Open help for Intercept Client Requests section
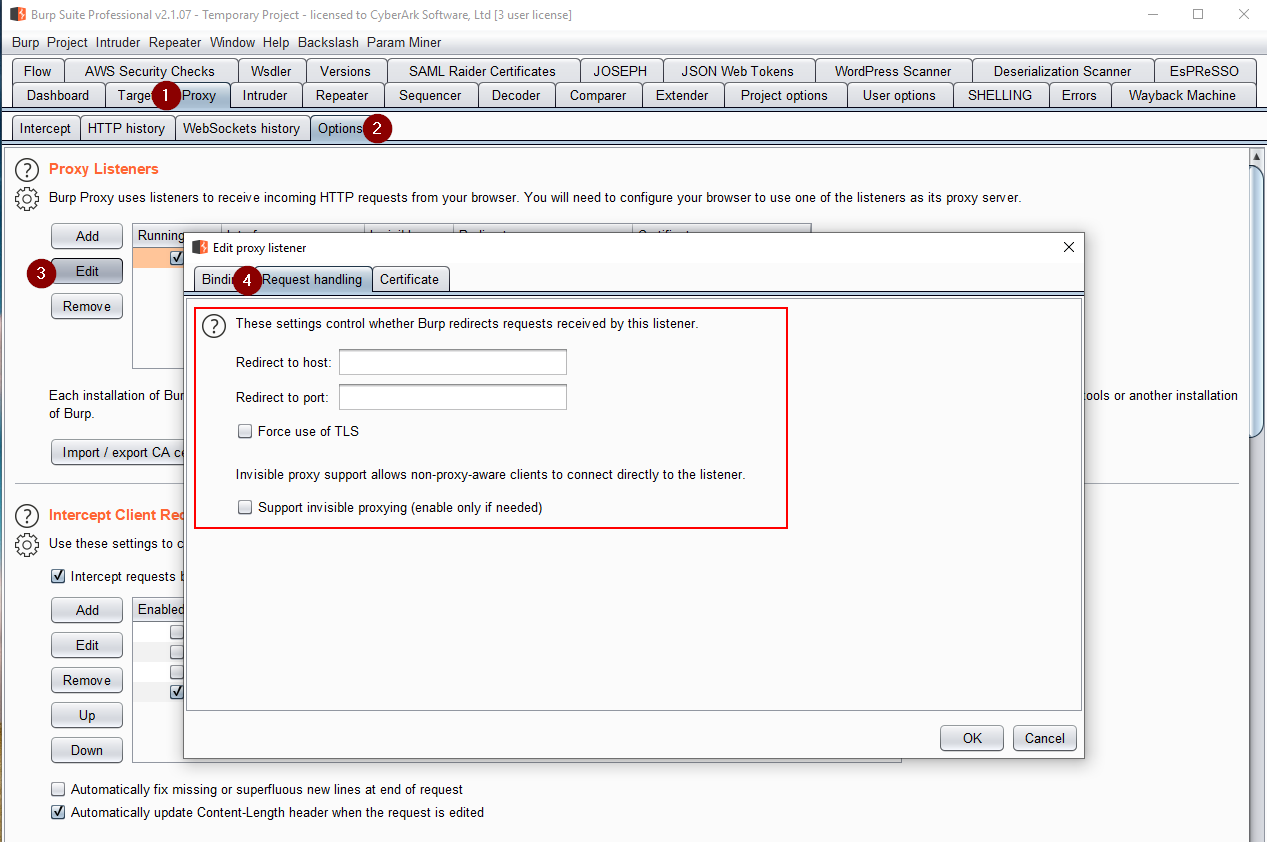1267x842 pixels. (x=27, y=516)
